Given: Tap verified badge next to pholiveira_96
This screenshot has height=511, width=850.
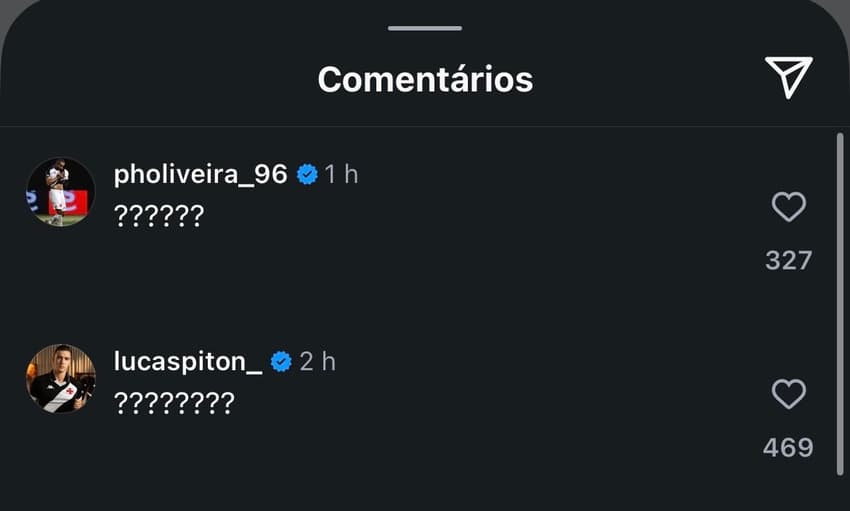Looking at the screenshot, I should [308, 174].
